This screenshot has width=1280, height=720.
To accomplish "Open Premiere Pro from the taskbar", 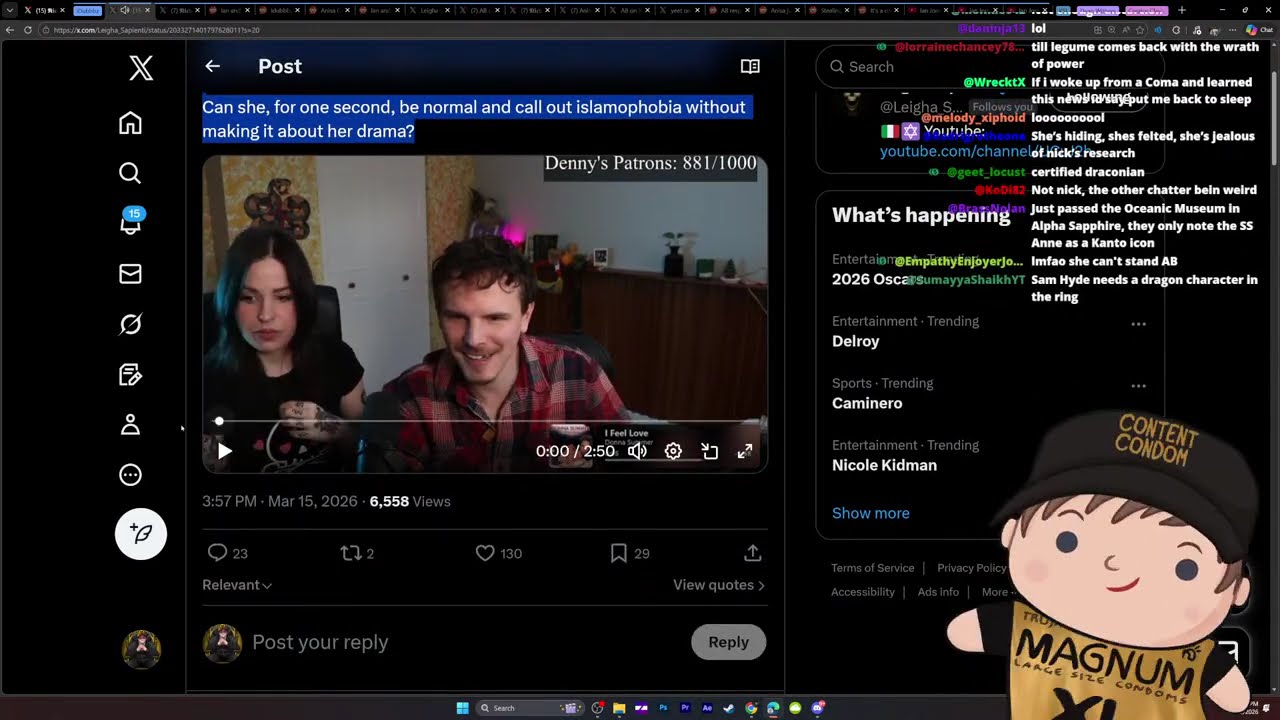I will point(685,708).
